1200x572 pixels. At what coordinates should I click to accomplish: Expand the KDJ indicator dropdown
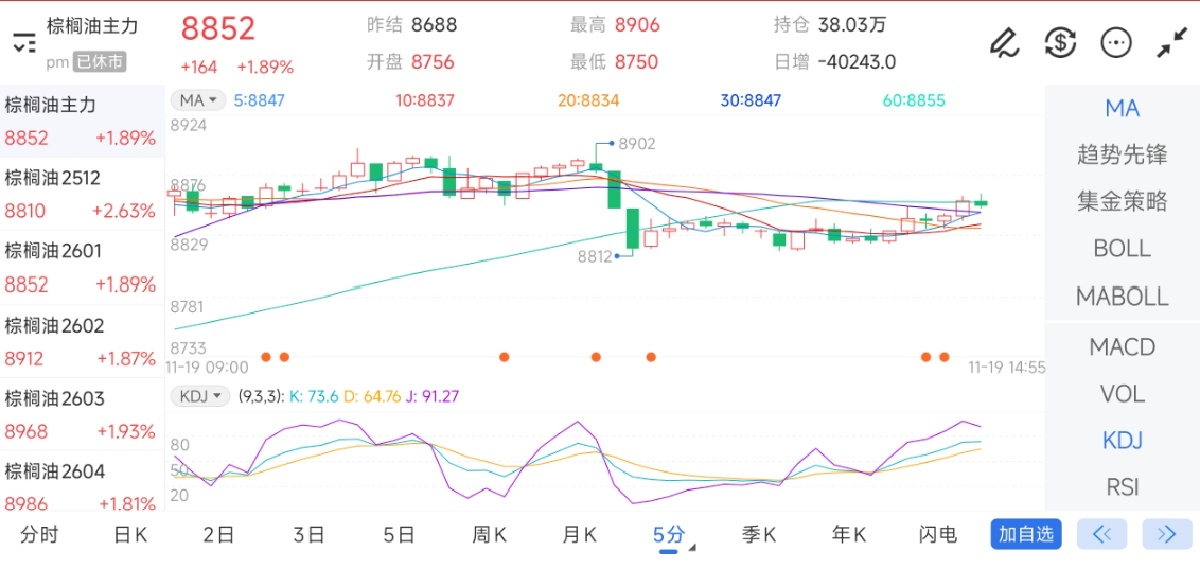point(200,396)
